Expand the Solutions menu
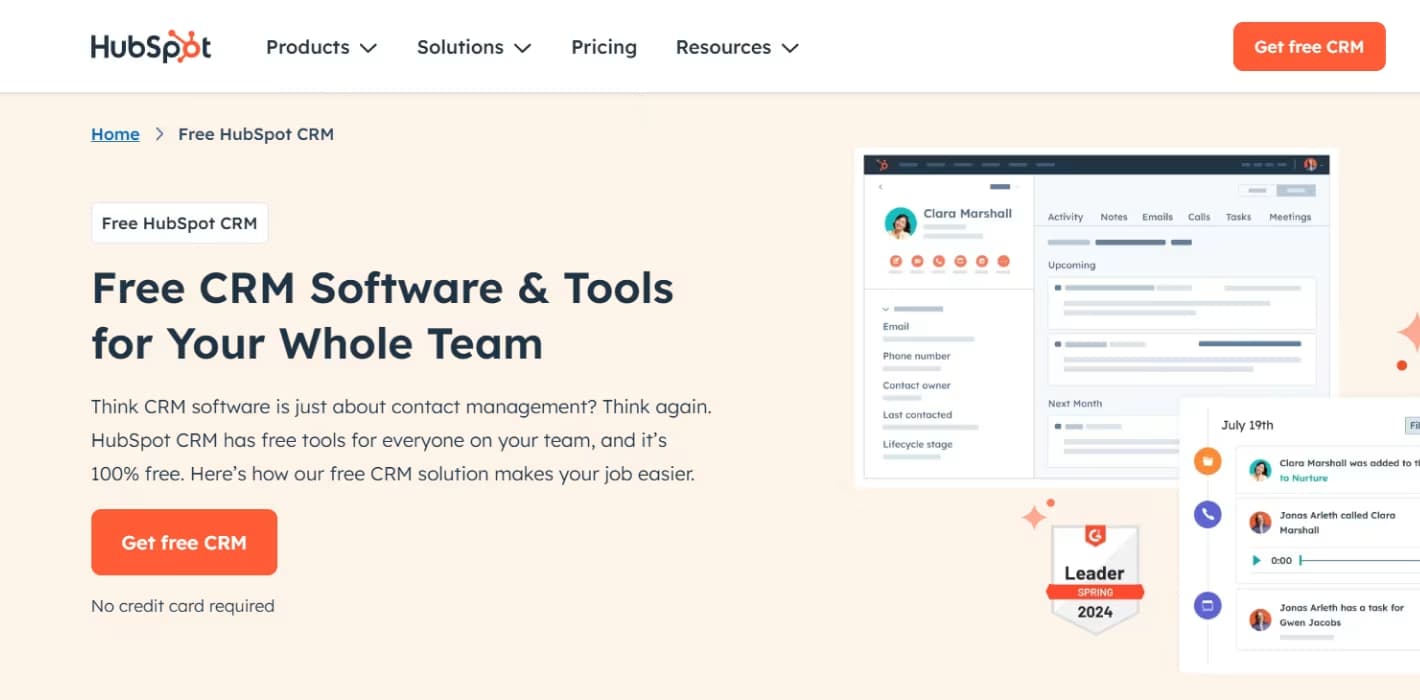This screenshot has width=1420, height=700. tap(474, 47)
